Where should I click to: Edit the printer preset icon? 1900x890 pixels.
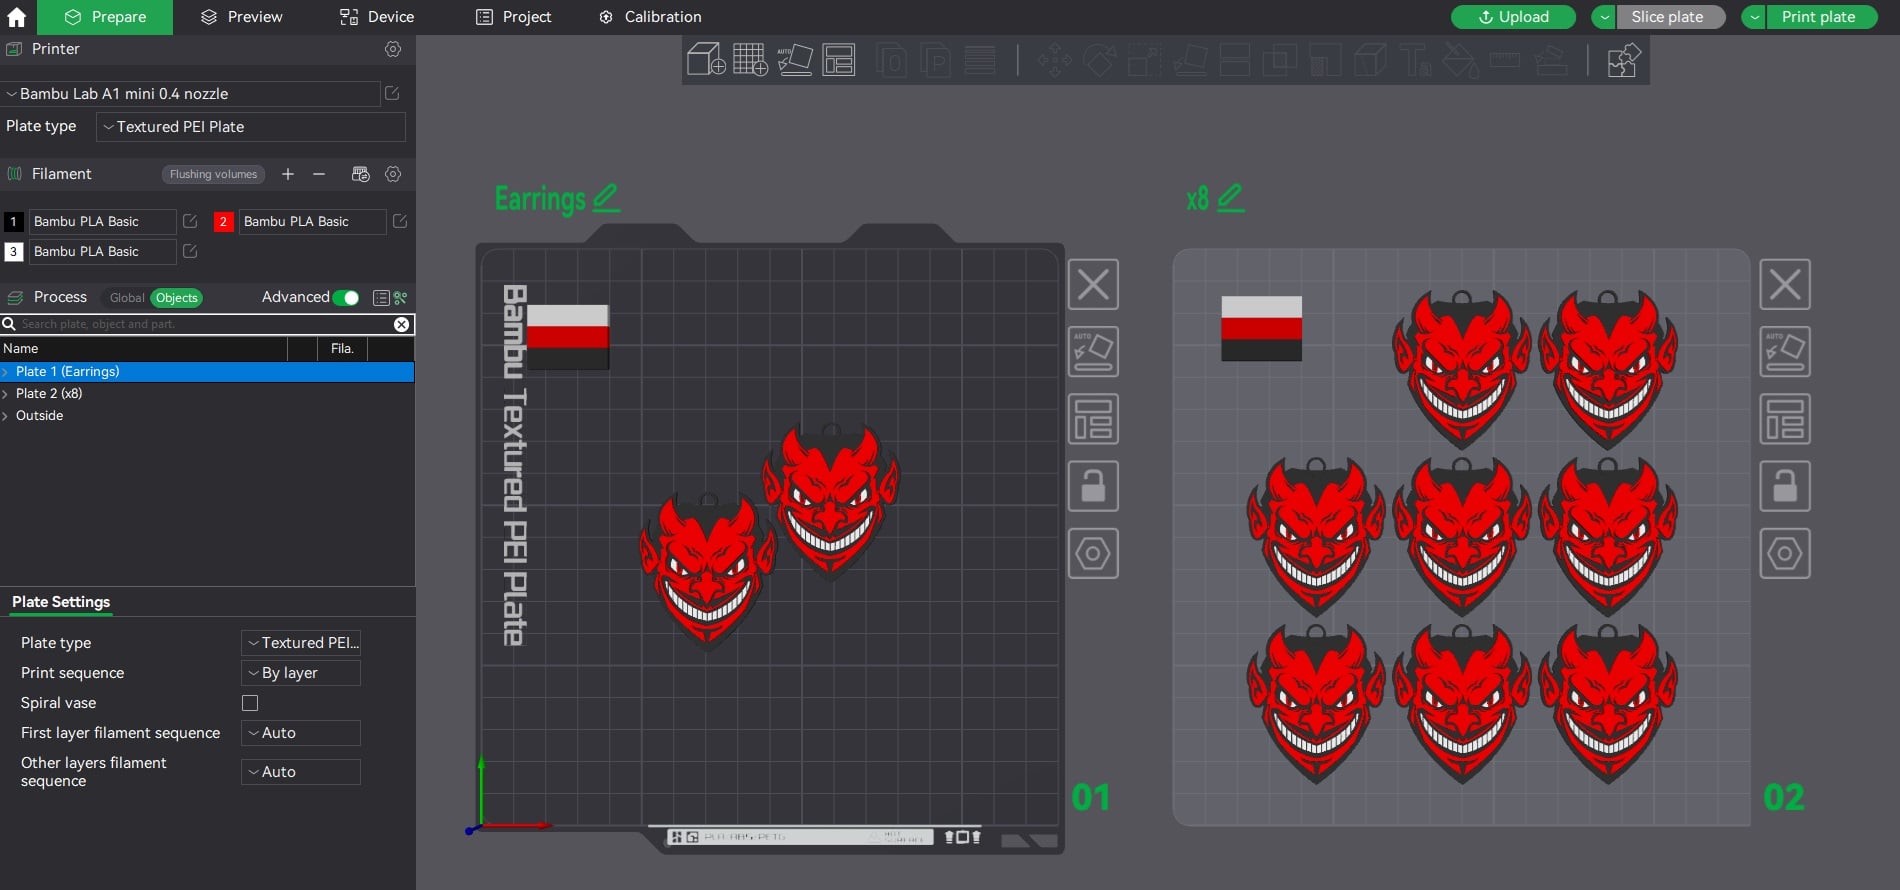click(392, 93)
